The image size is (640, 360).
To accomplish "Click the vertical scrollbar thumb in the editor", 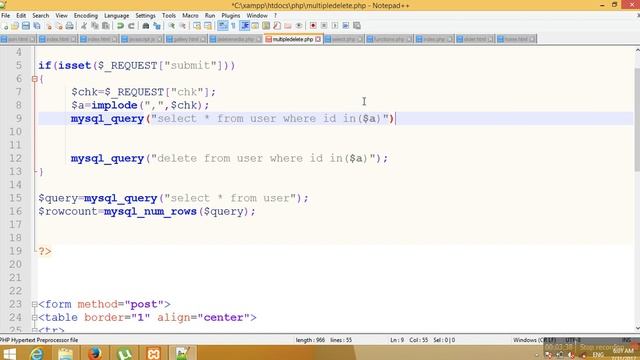I will [637, 120].
